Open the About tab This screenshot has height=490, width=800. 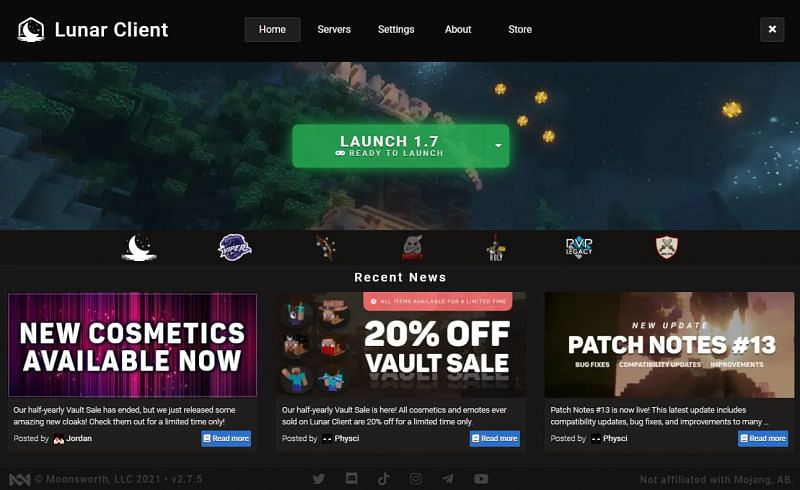[458, 30]
